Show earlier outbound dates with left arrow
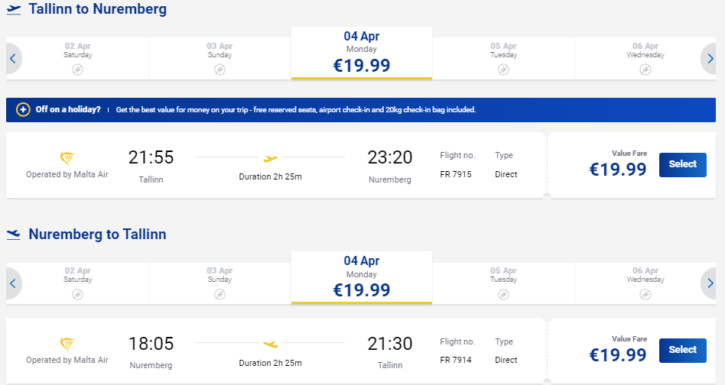 13,59
